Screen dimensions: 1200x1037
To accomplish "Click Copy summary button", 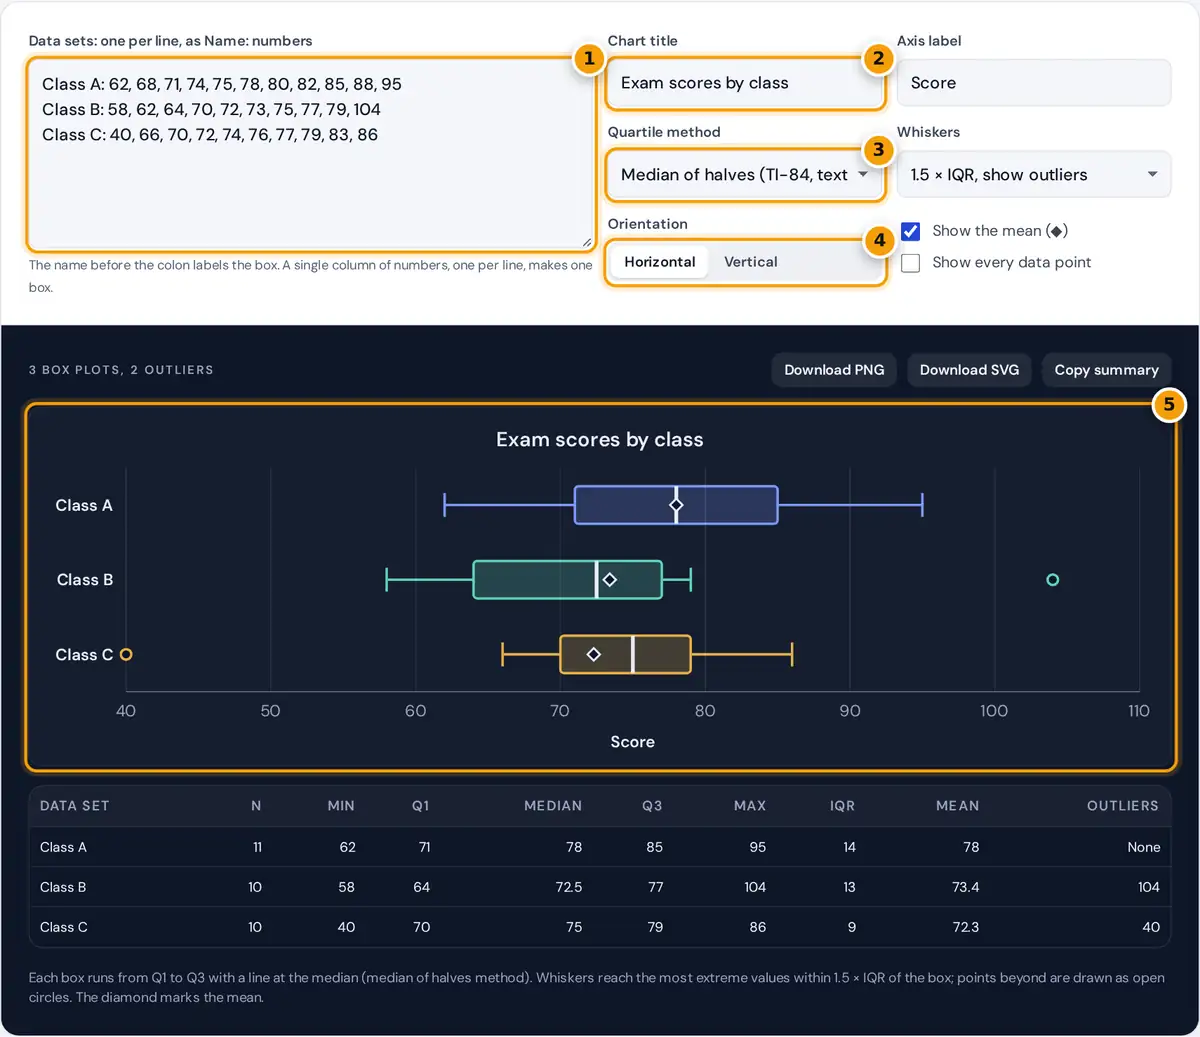I will [1106, 370].
